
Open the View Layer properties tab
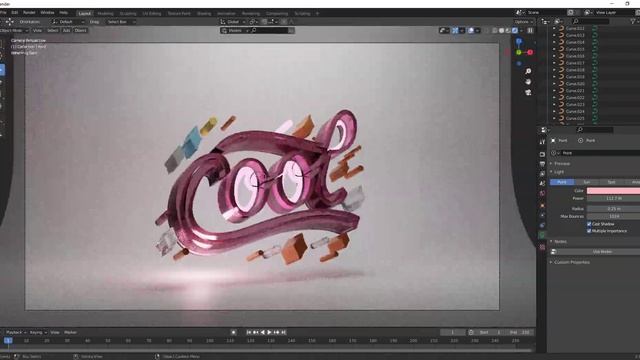tap(542, 174)
